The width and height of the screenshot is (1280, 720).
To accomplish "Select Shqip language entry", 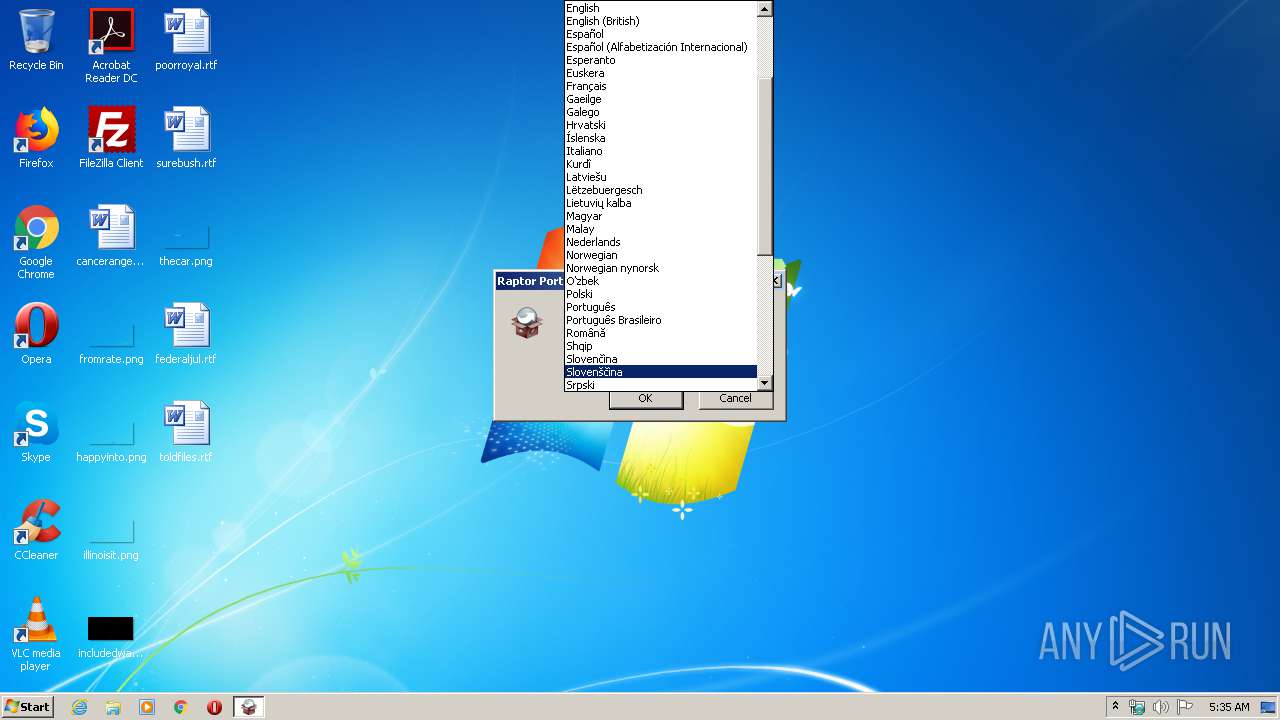I will click(x=661, y=346).
